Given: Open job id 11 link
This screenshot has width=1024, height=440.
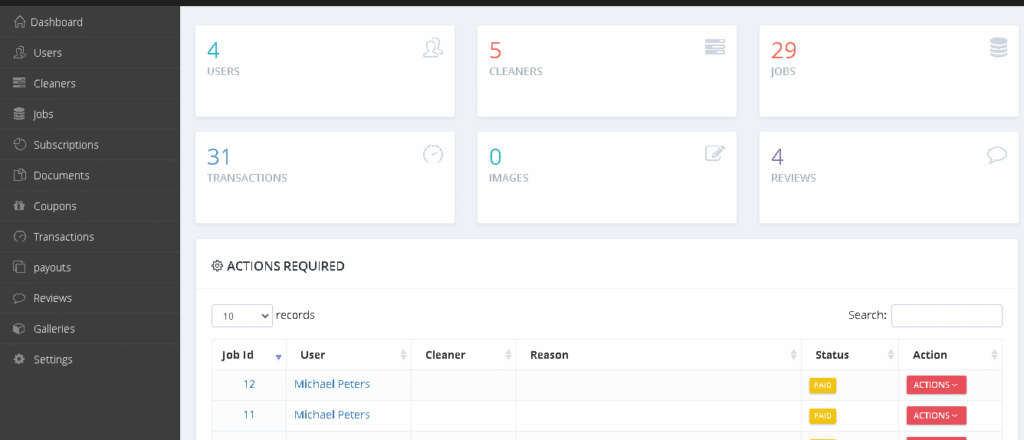Looking at the screenshot, I should coord(249,415).
